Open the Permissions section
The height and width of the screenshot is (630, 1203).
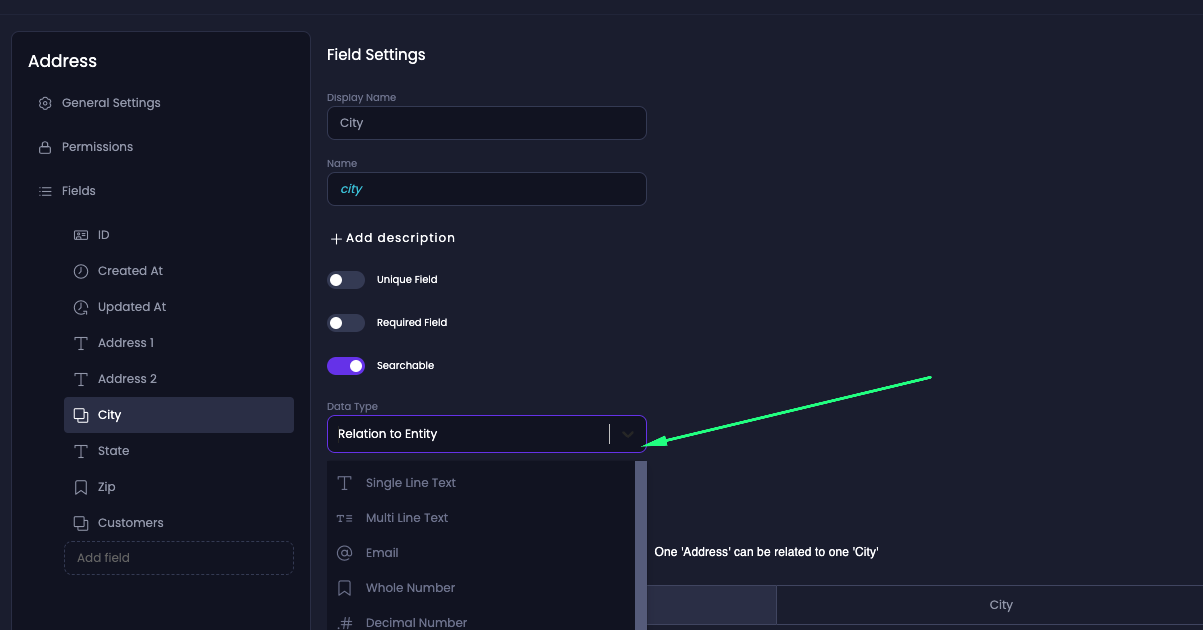click(x=97, y=147)
